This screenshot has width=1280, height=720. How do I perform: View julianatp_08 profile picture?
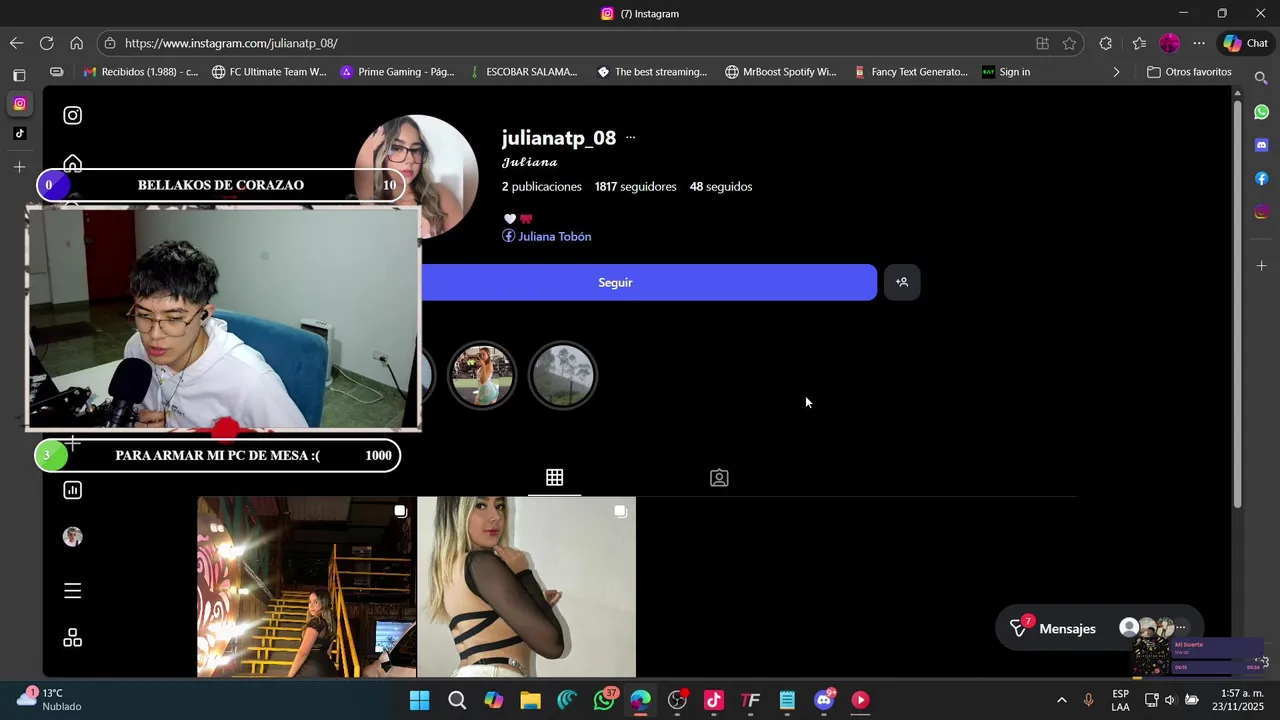click(x=417, y=177)
